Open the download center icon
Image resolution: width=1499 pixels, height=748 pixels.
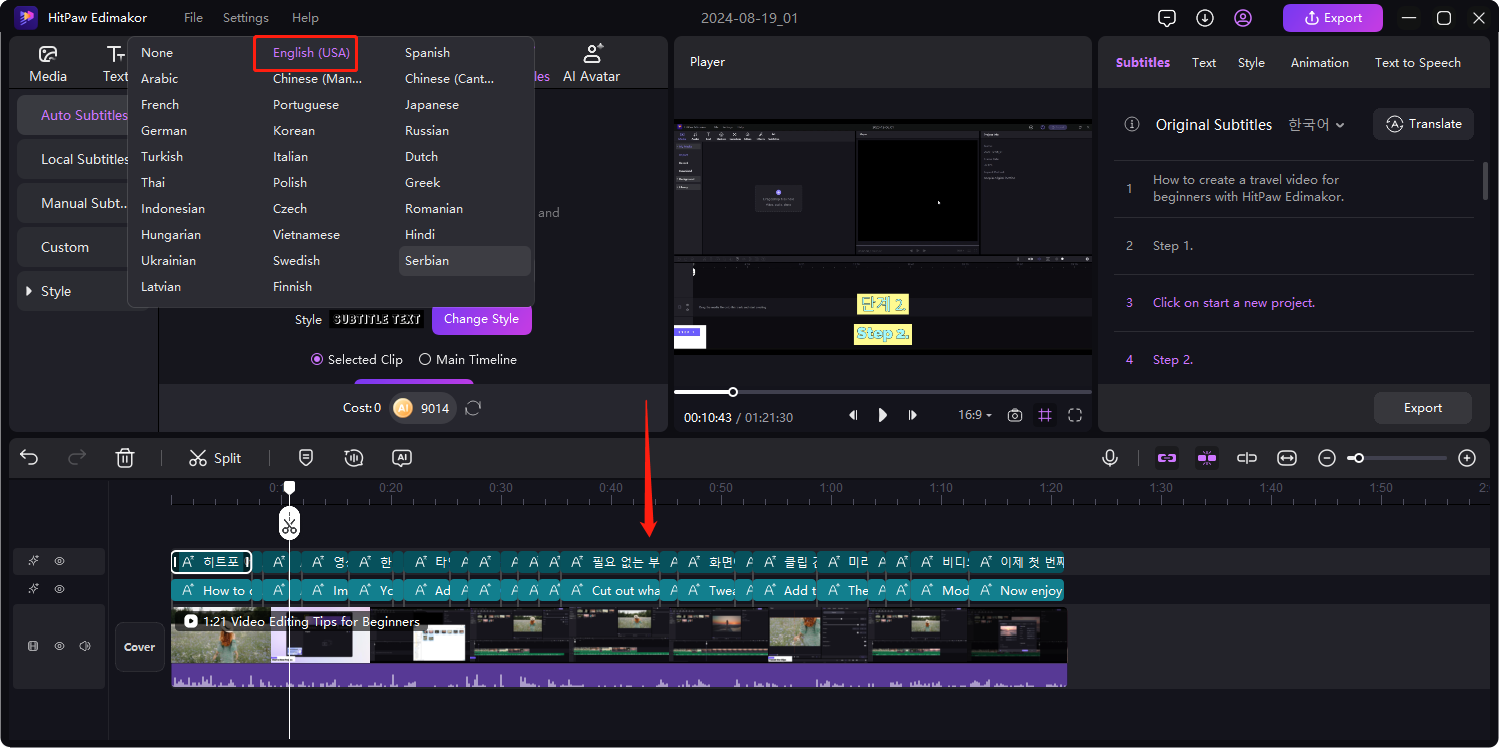point(1205,18)
